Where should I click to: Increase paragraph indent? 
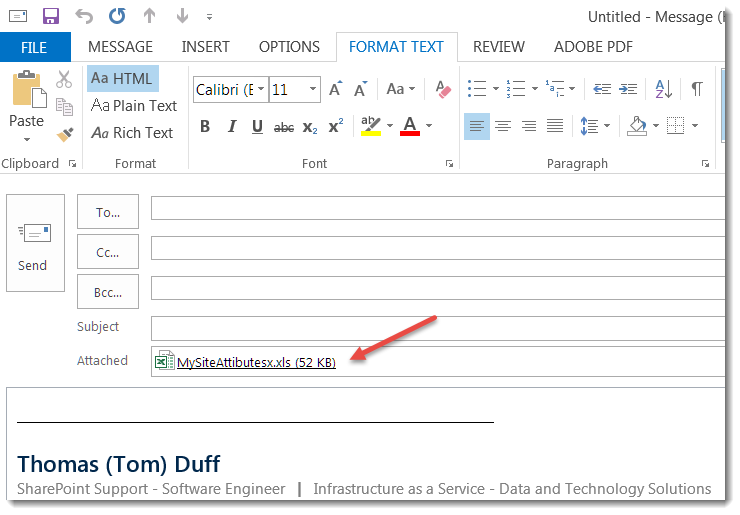click(628, 88)
